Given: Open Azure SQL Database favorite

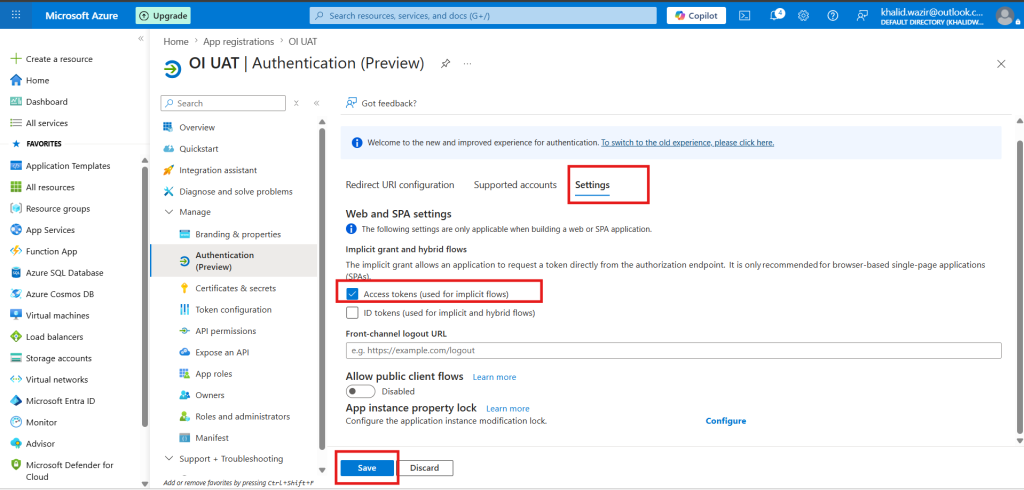Looking at the screenshot, I should (65, 273).
